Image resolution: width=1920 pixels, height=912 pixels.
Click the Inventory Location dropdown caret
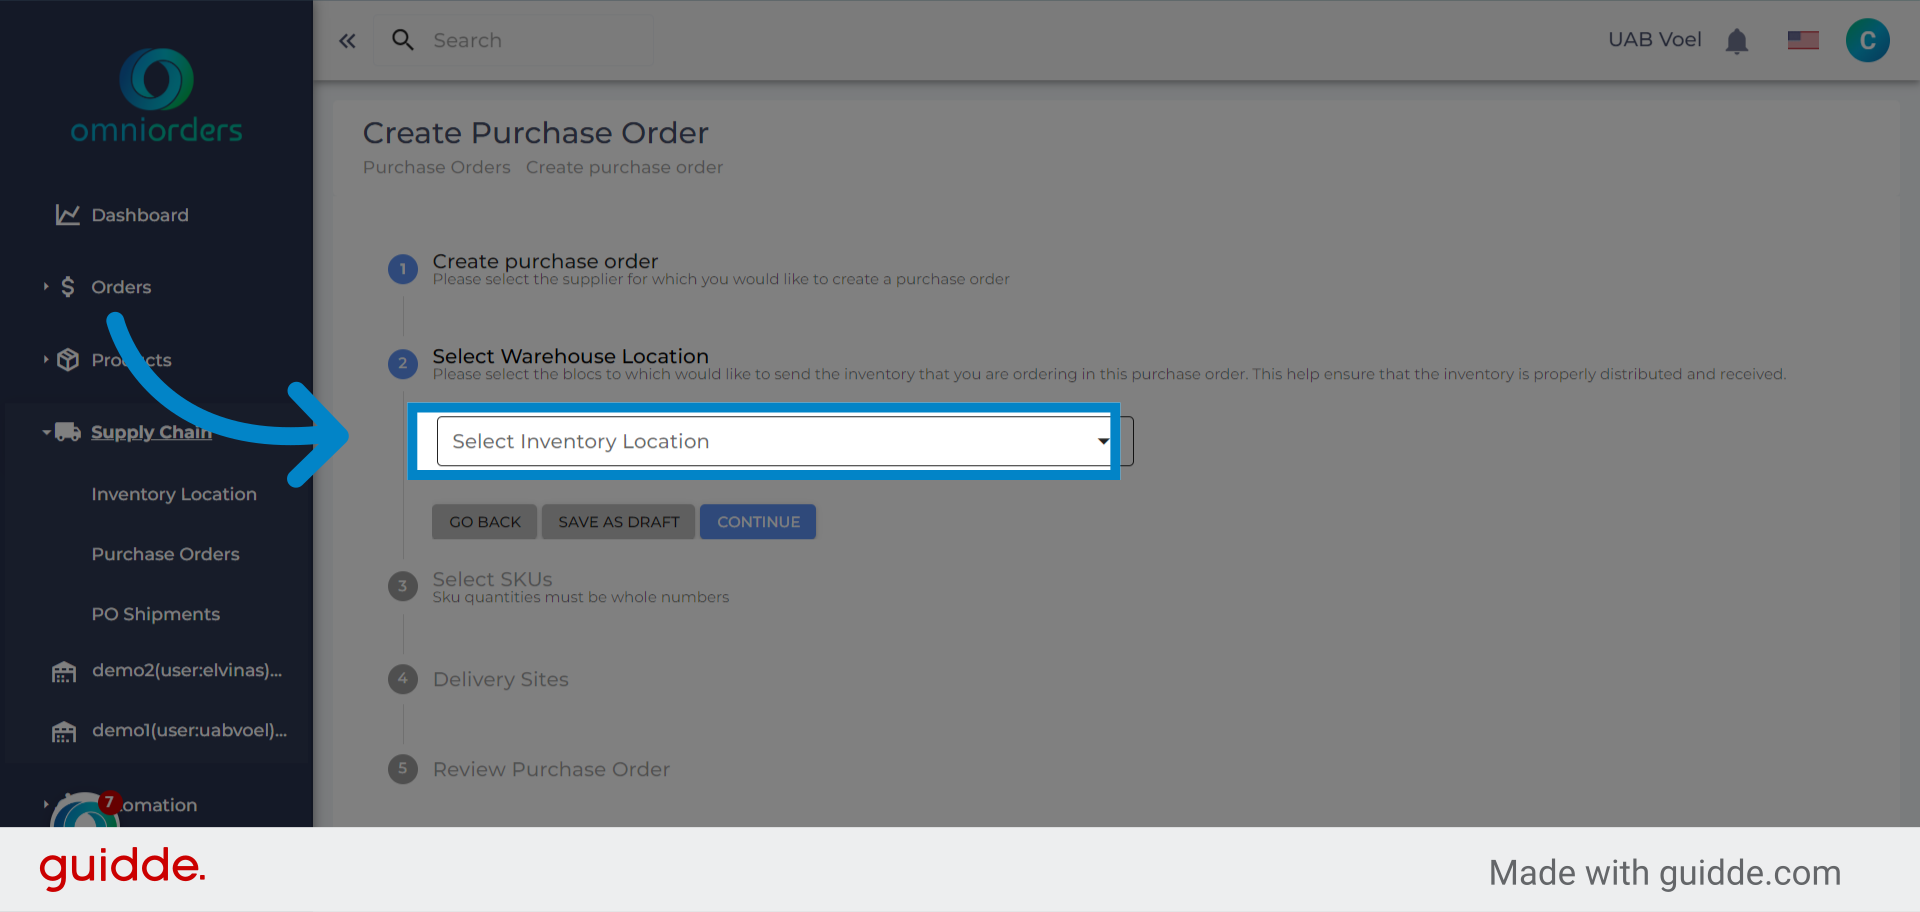pyautogui.click(x=1102, y=441)
